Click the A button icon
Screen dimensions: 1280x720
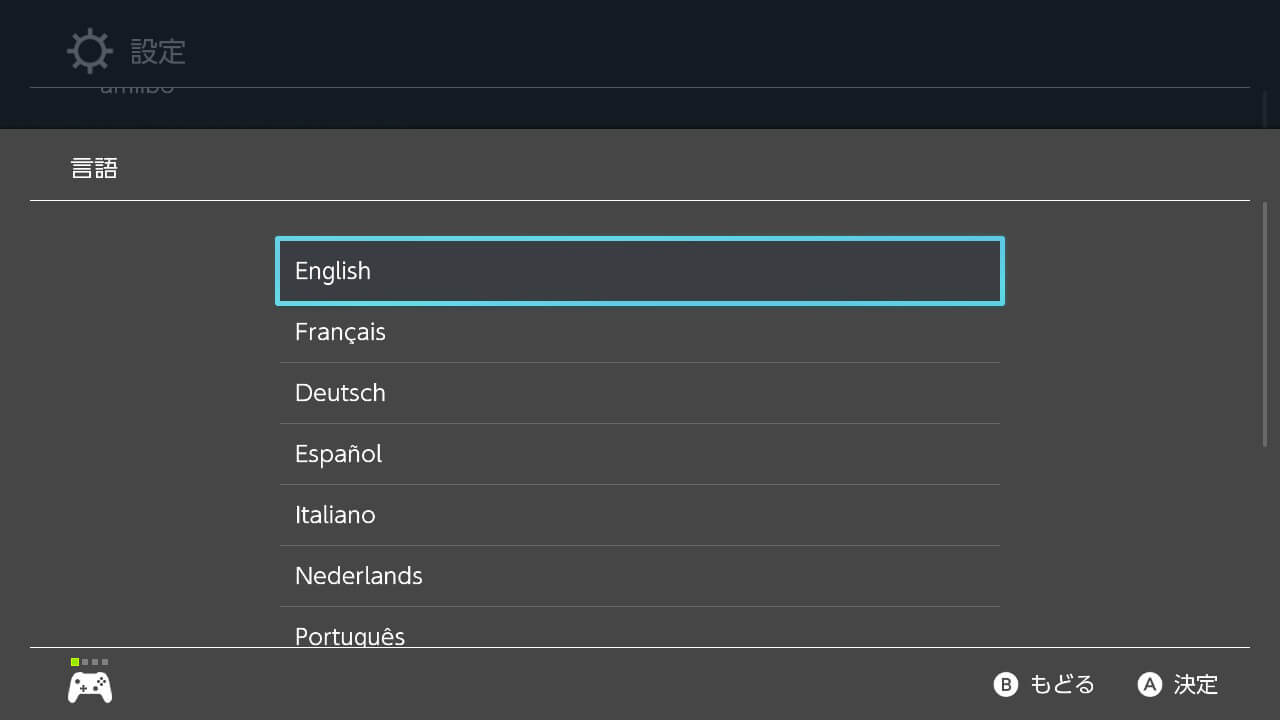click(1150, 684)
